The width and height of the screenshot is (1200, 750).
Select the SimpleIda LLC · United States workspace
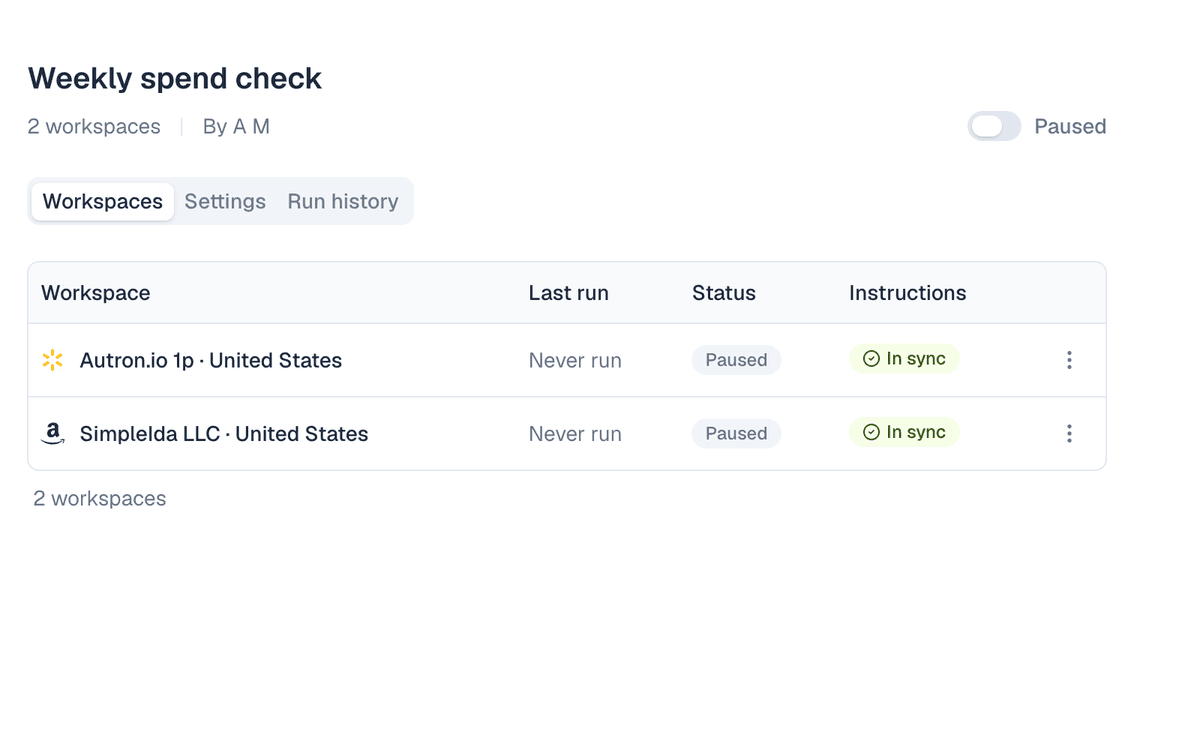click(224, 434)
